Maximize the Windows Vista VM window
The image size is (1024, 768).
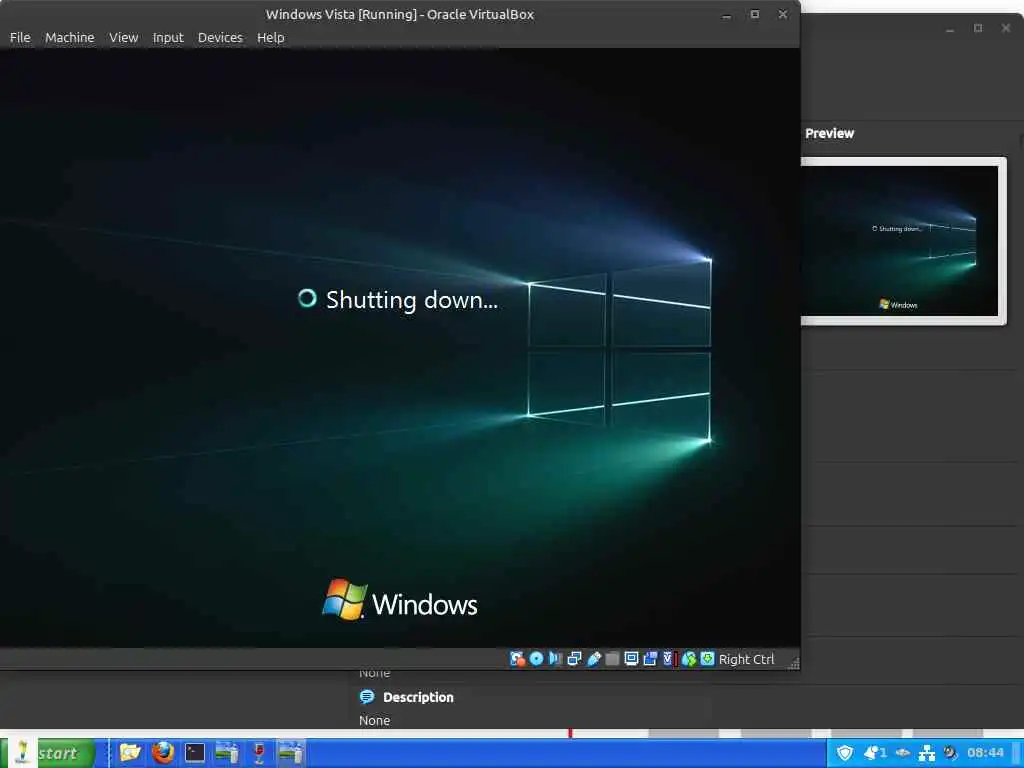(754, 14)
